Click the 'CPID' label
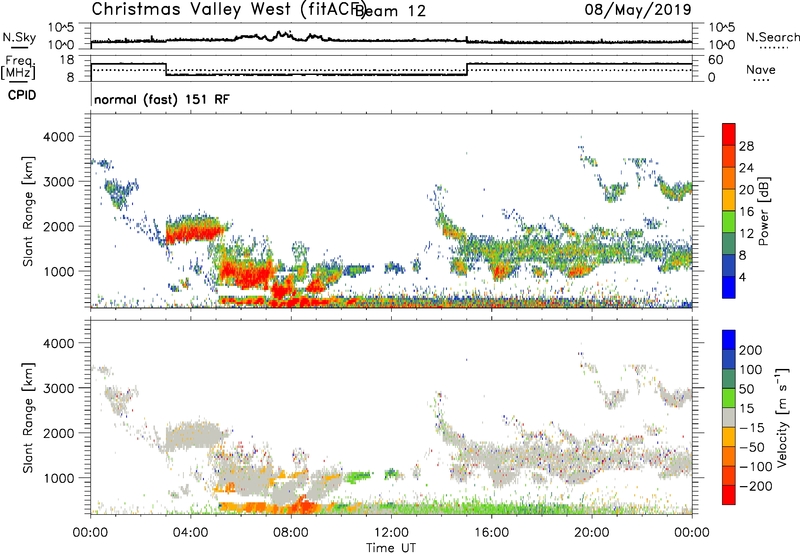 tap(22, 95)
